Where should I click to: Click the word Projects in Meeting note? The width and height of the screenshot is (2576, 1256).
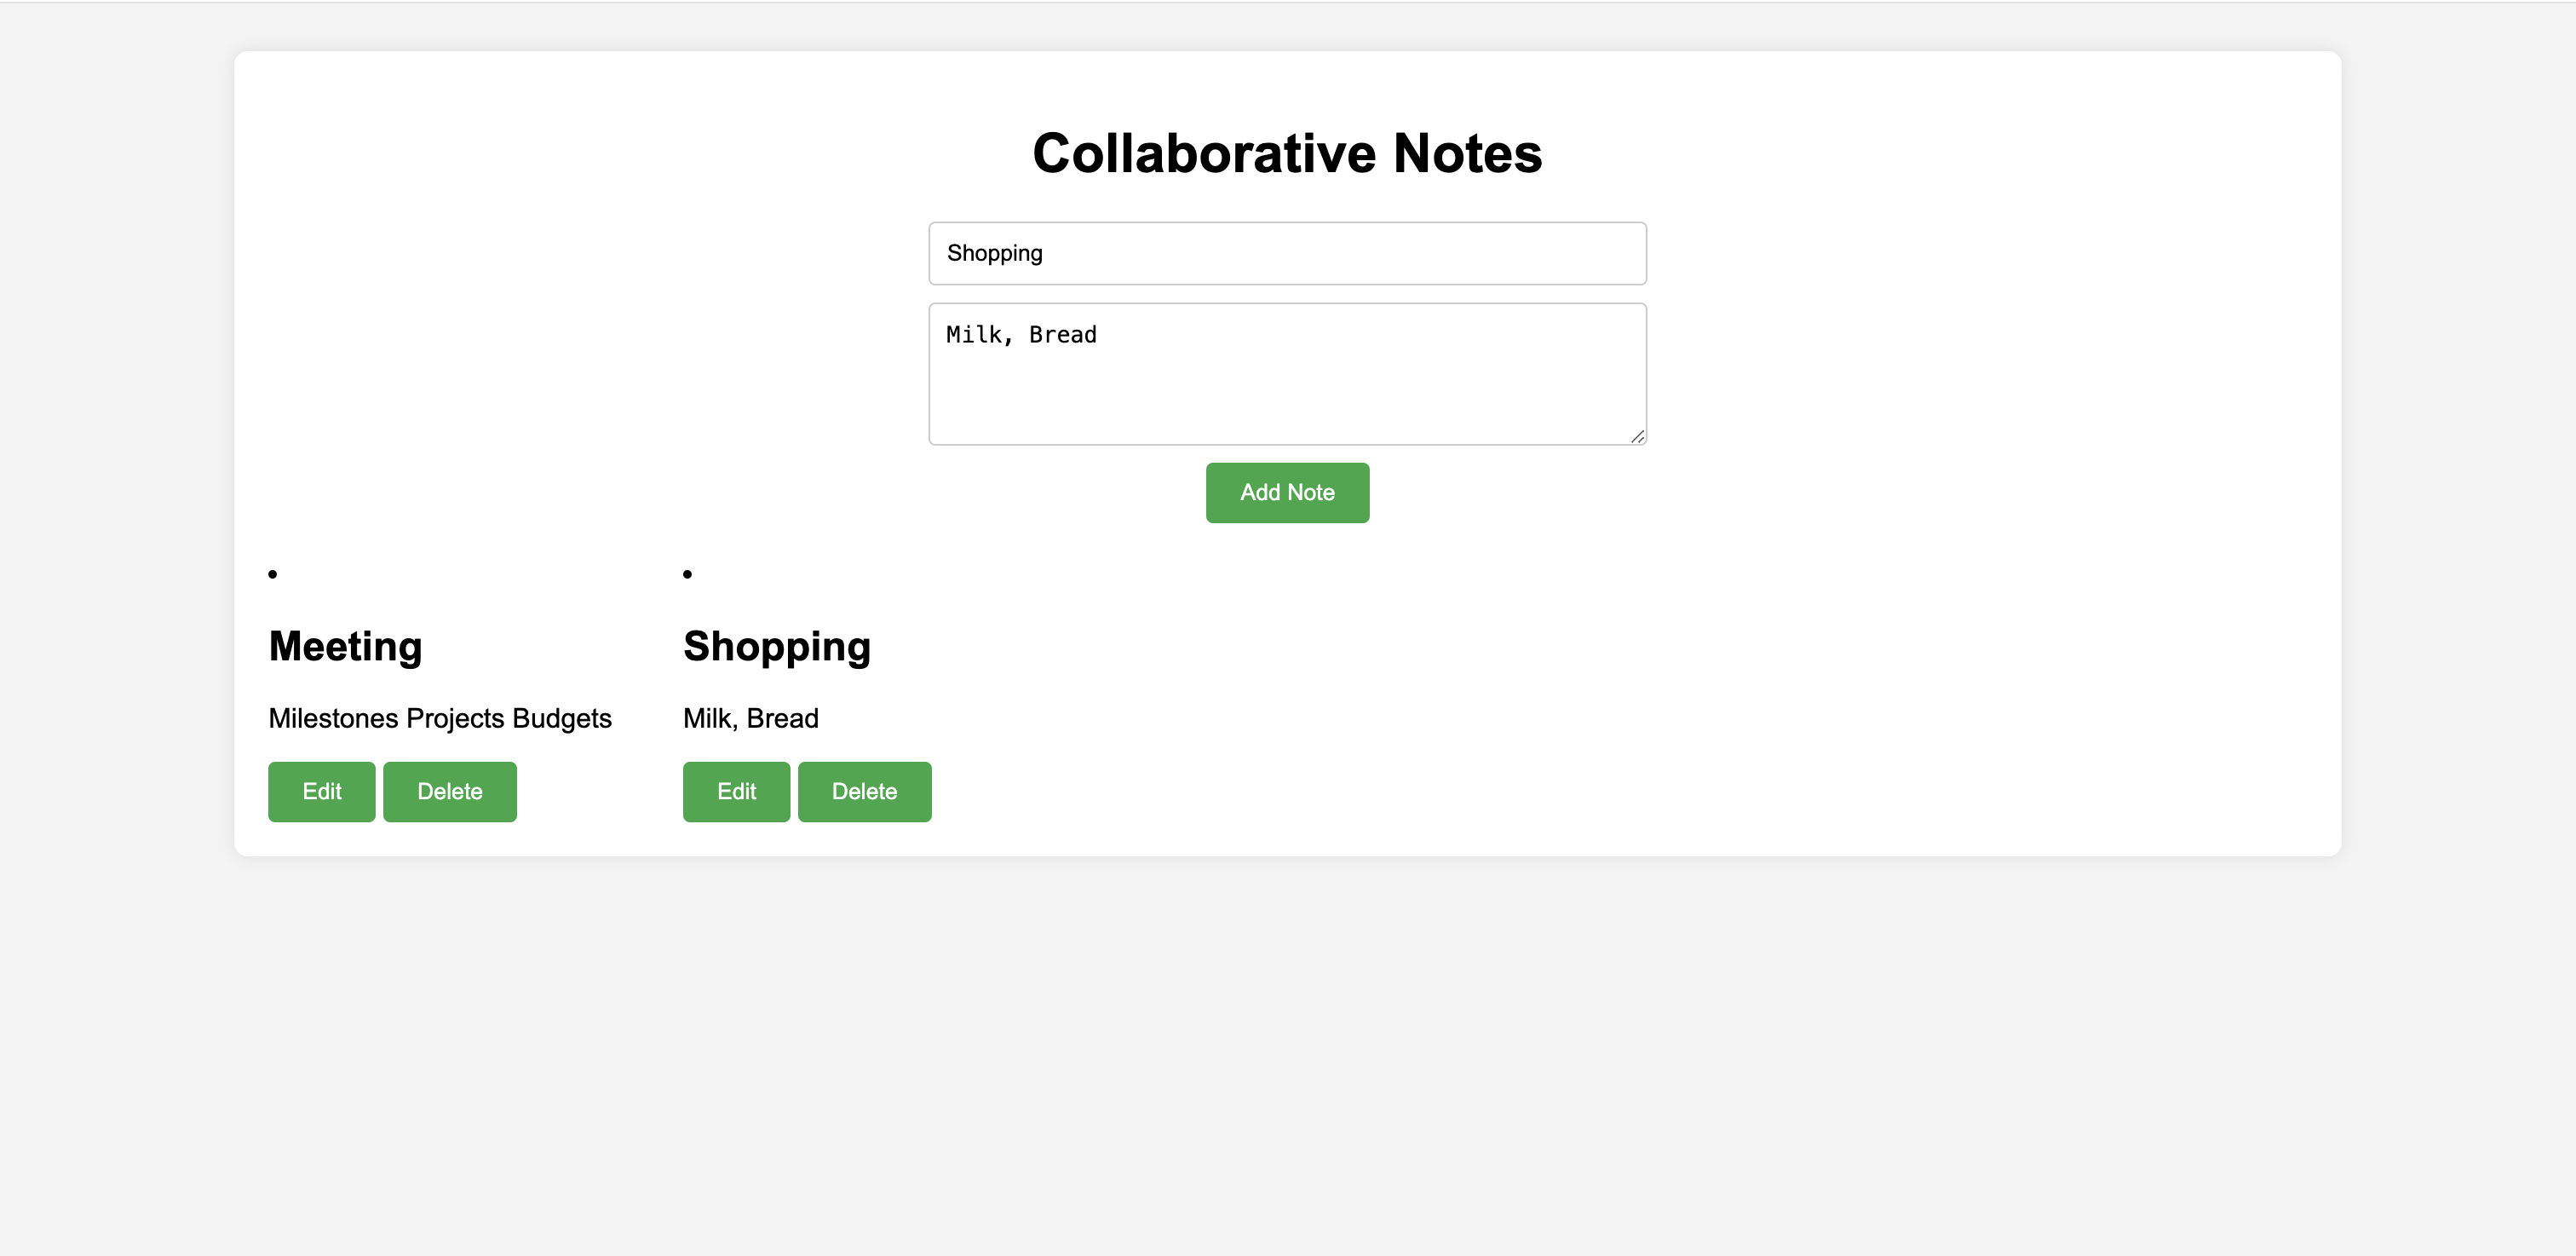pos(455,718)
